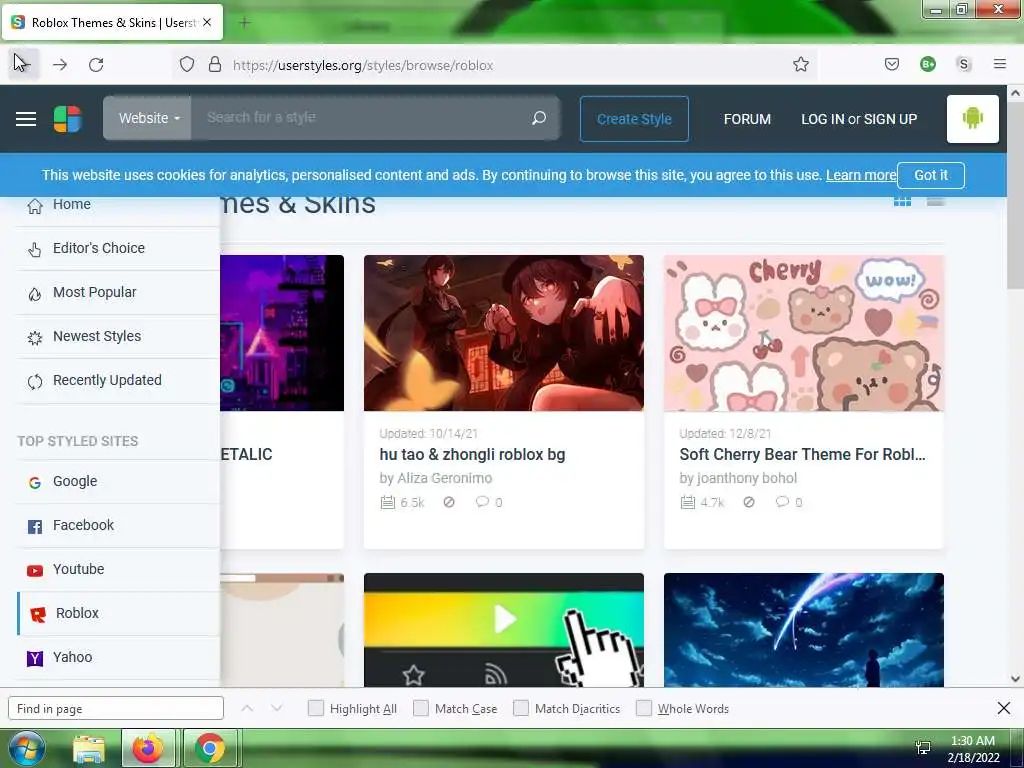Close the Roblox Themes tab

[207, 22]
